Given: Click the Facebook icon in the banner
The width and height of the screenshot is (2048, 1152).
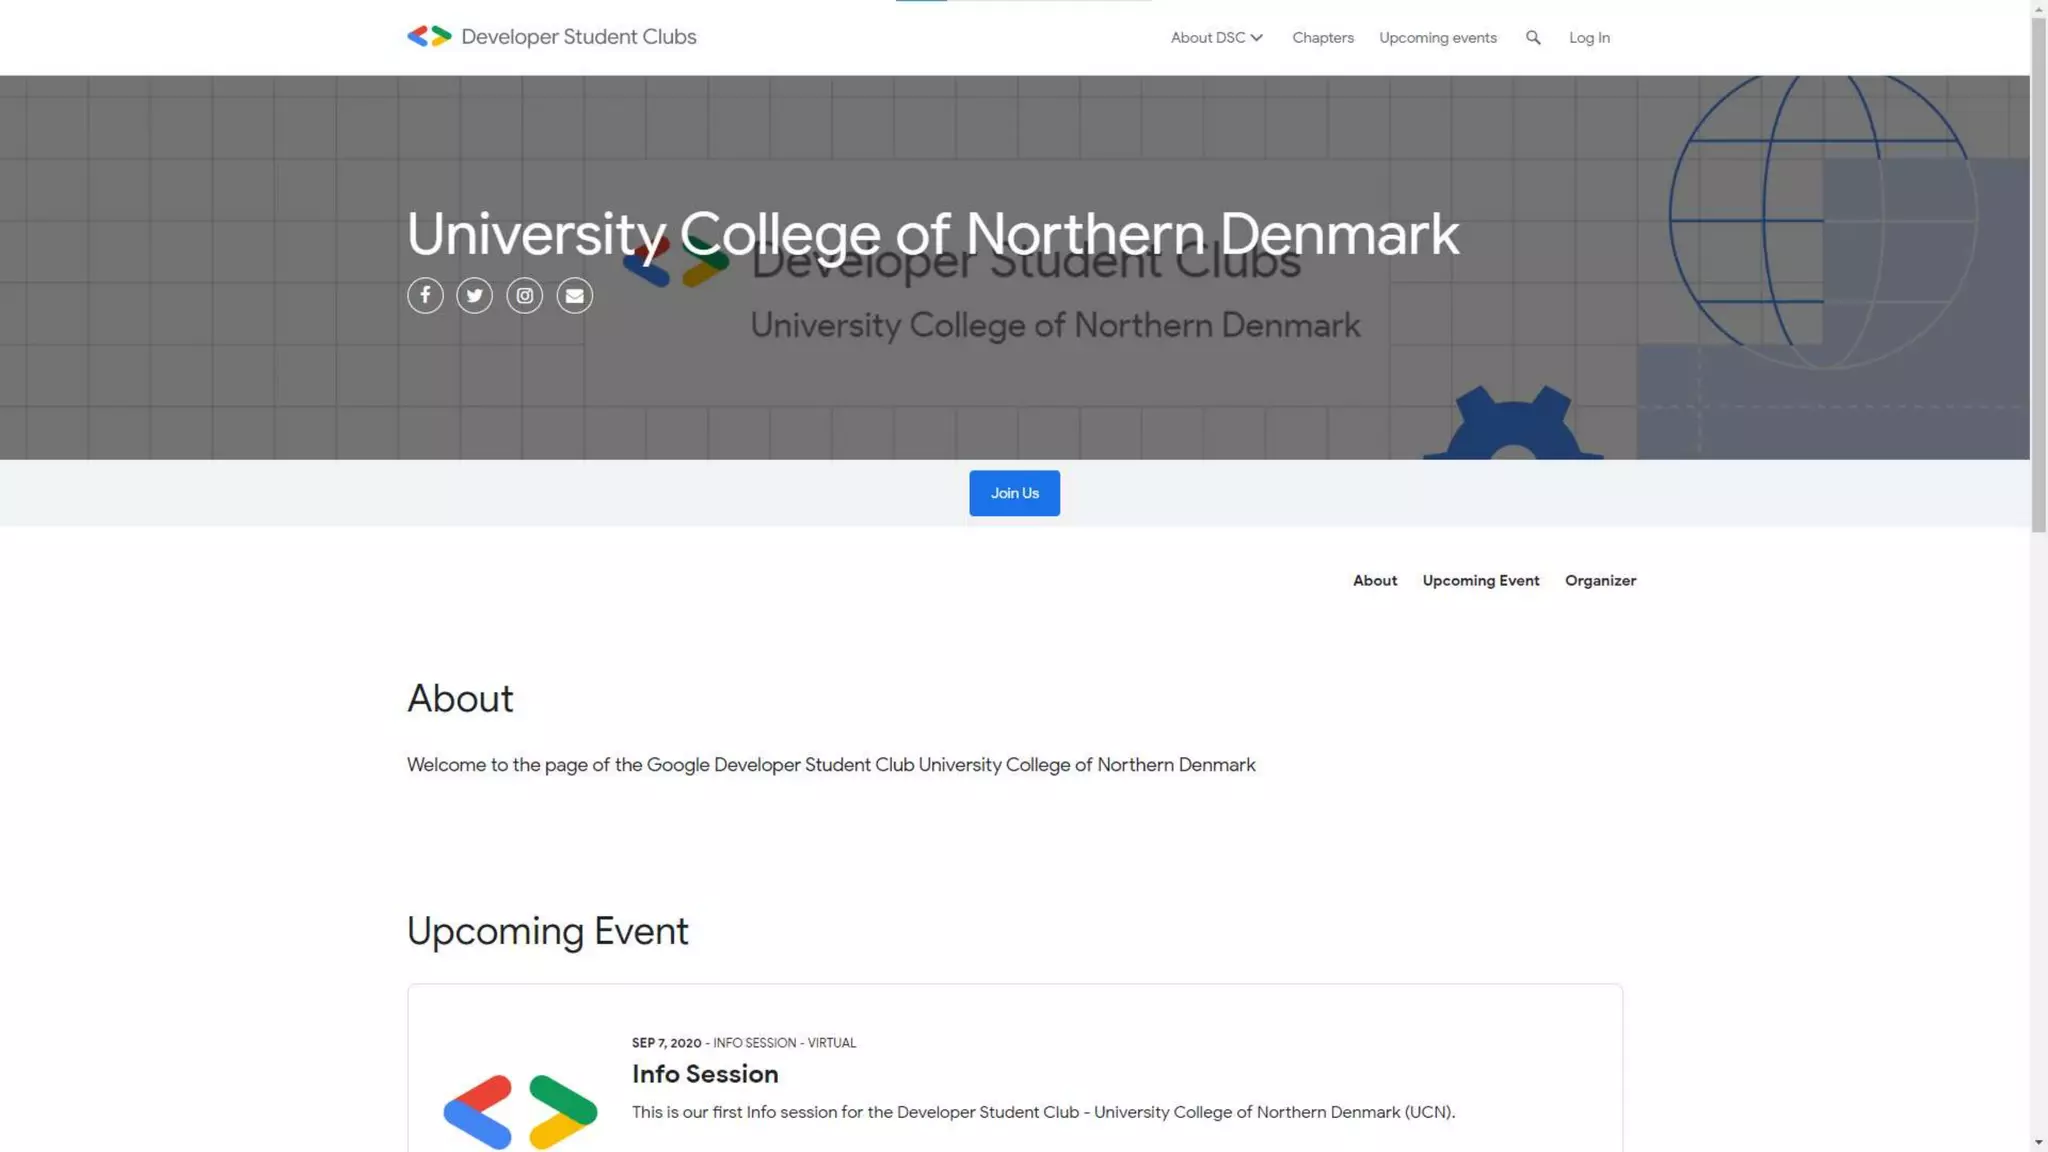Looking at the screenshot, I should coord(425,295).
